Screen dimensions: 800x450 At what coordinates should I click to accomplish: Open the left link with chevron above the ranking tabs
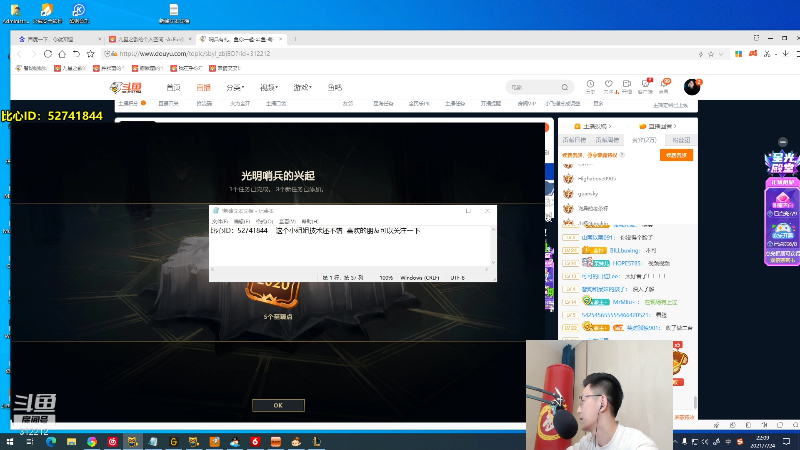click(x=593, y=126)
